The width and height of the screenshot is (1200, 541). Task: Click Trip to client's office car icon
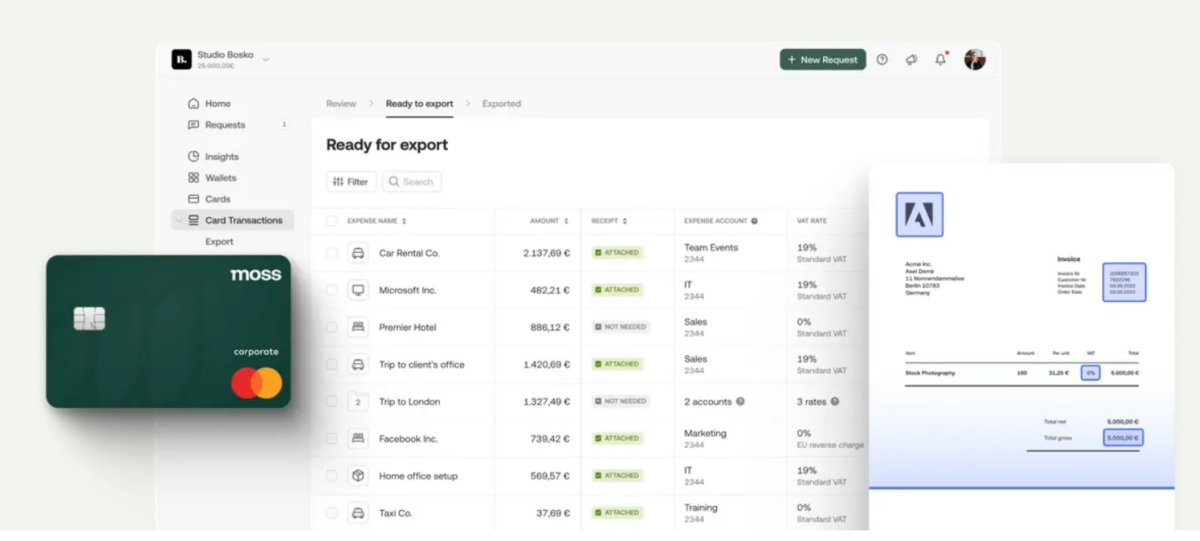tap(358, 364)
